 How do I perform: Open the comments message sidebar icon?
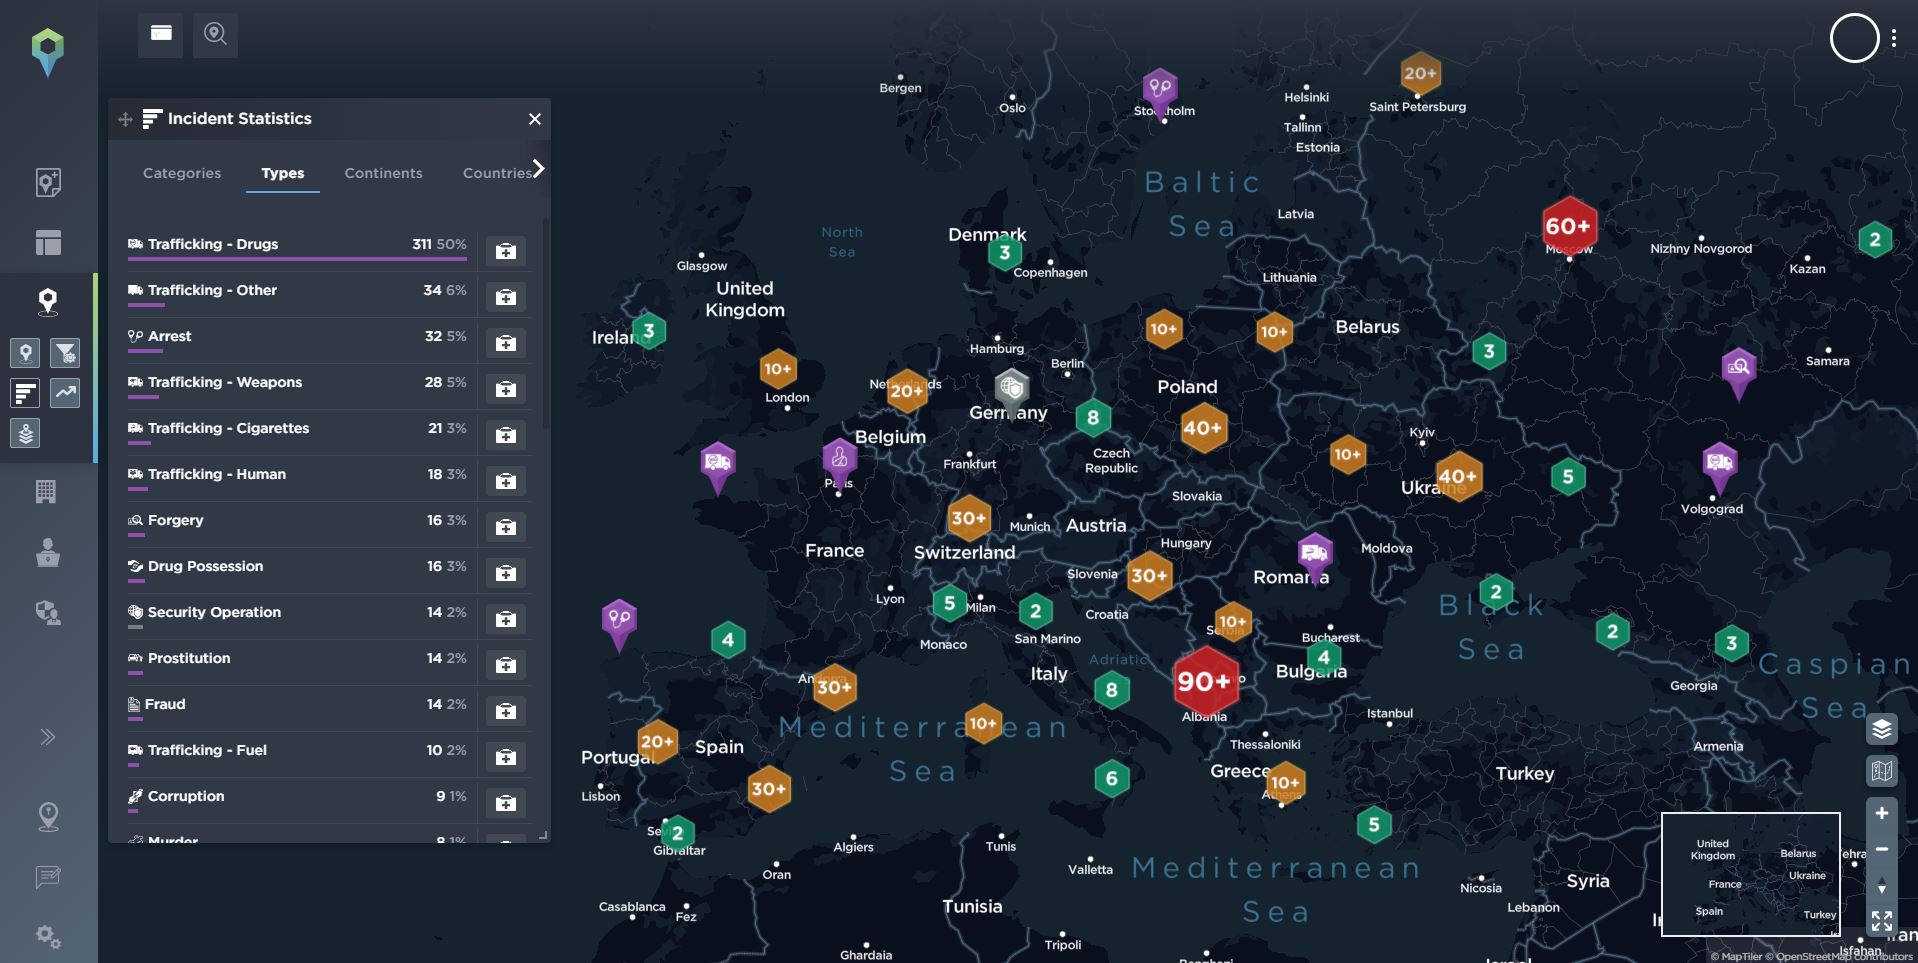(47, 877)
